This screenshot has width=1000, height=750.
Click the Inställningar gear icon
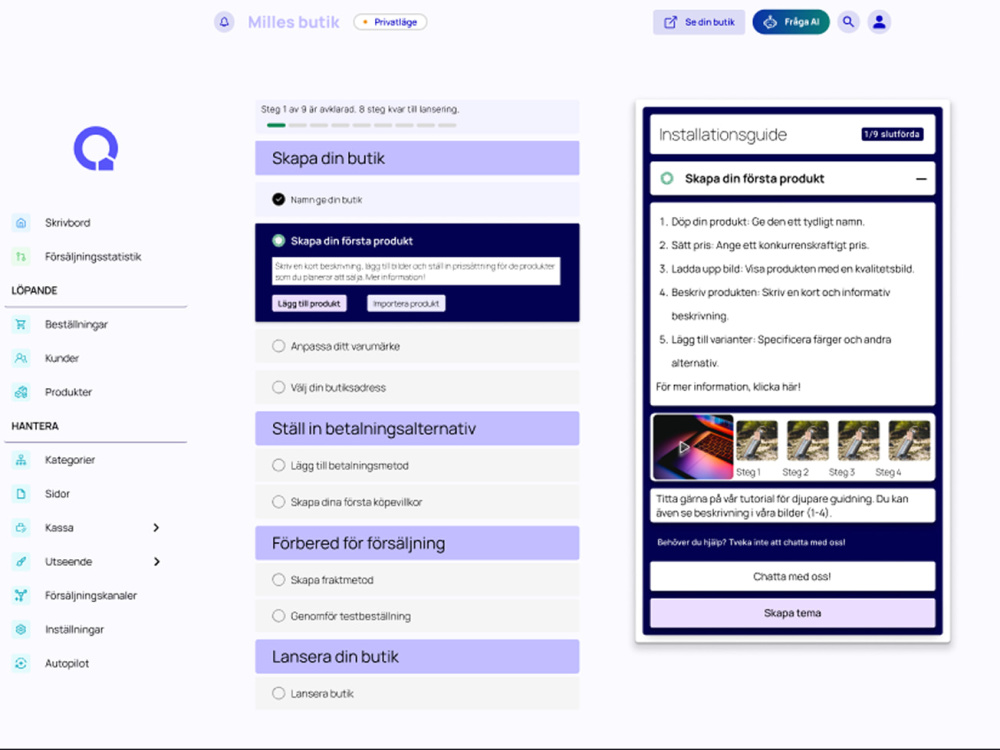pos(21,629)
